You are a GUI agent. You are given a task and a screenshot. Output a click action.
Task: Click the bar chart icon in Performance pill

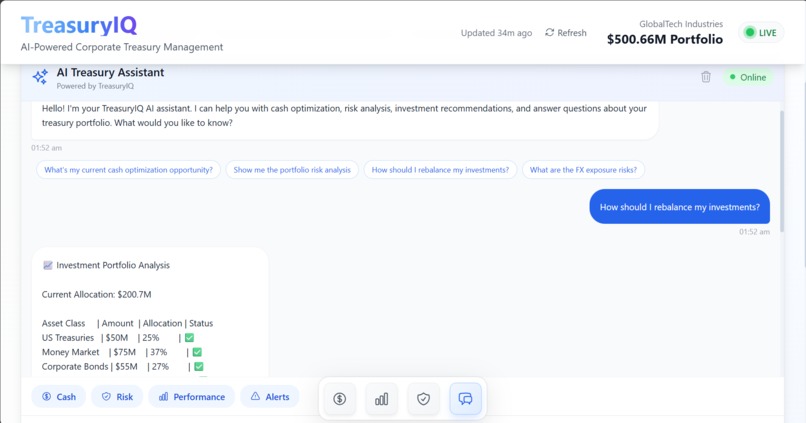(163, 396)
